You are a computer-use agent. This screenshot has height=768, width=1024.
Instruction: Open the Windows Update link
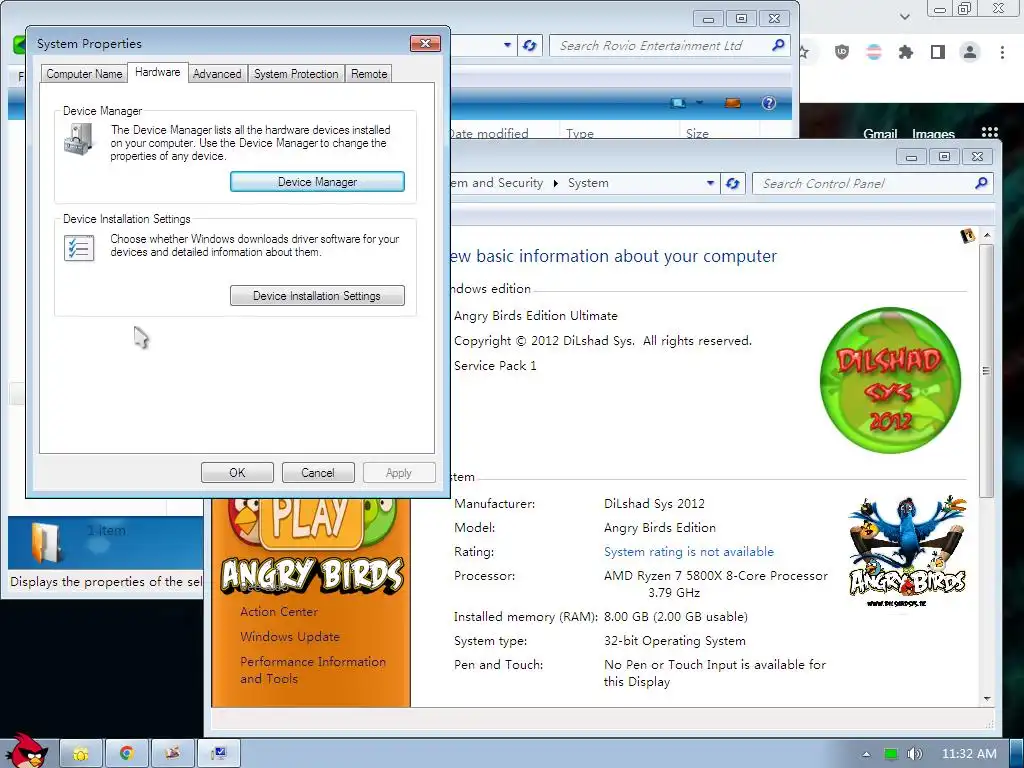[x=290, y=637]
